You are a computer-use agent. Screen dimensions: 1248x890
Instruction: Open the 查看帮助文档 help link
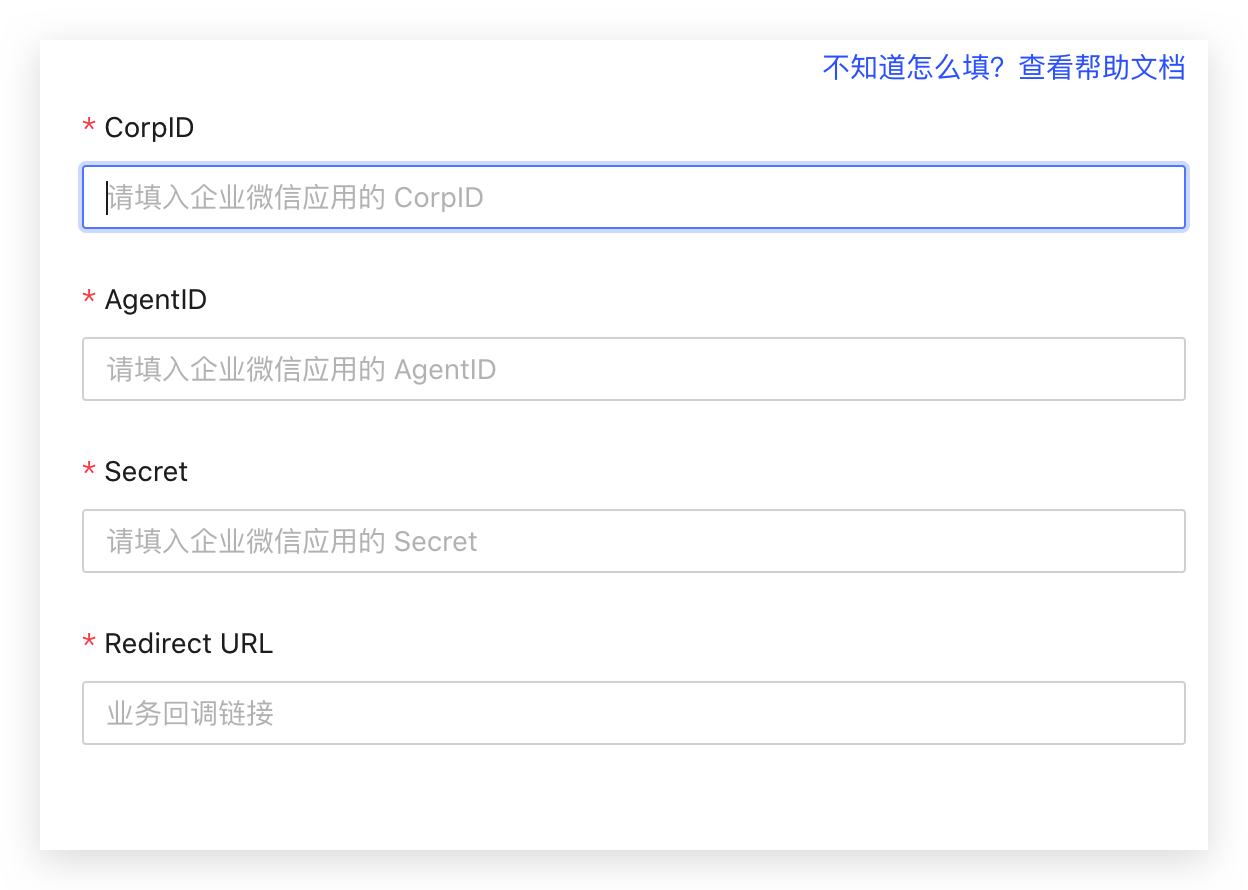coord(1101,68)
